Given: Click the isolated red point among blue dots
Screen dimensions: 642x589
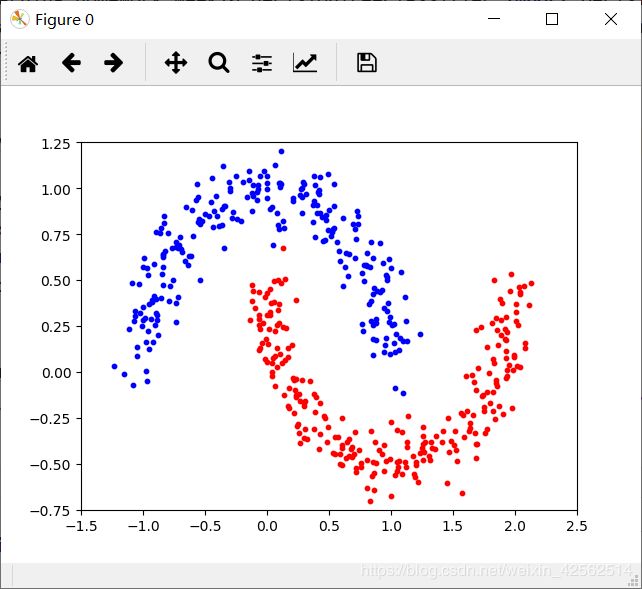Looking at the screenshot, I should (283, 248).
